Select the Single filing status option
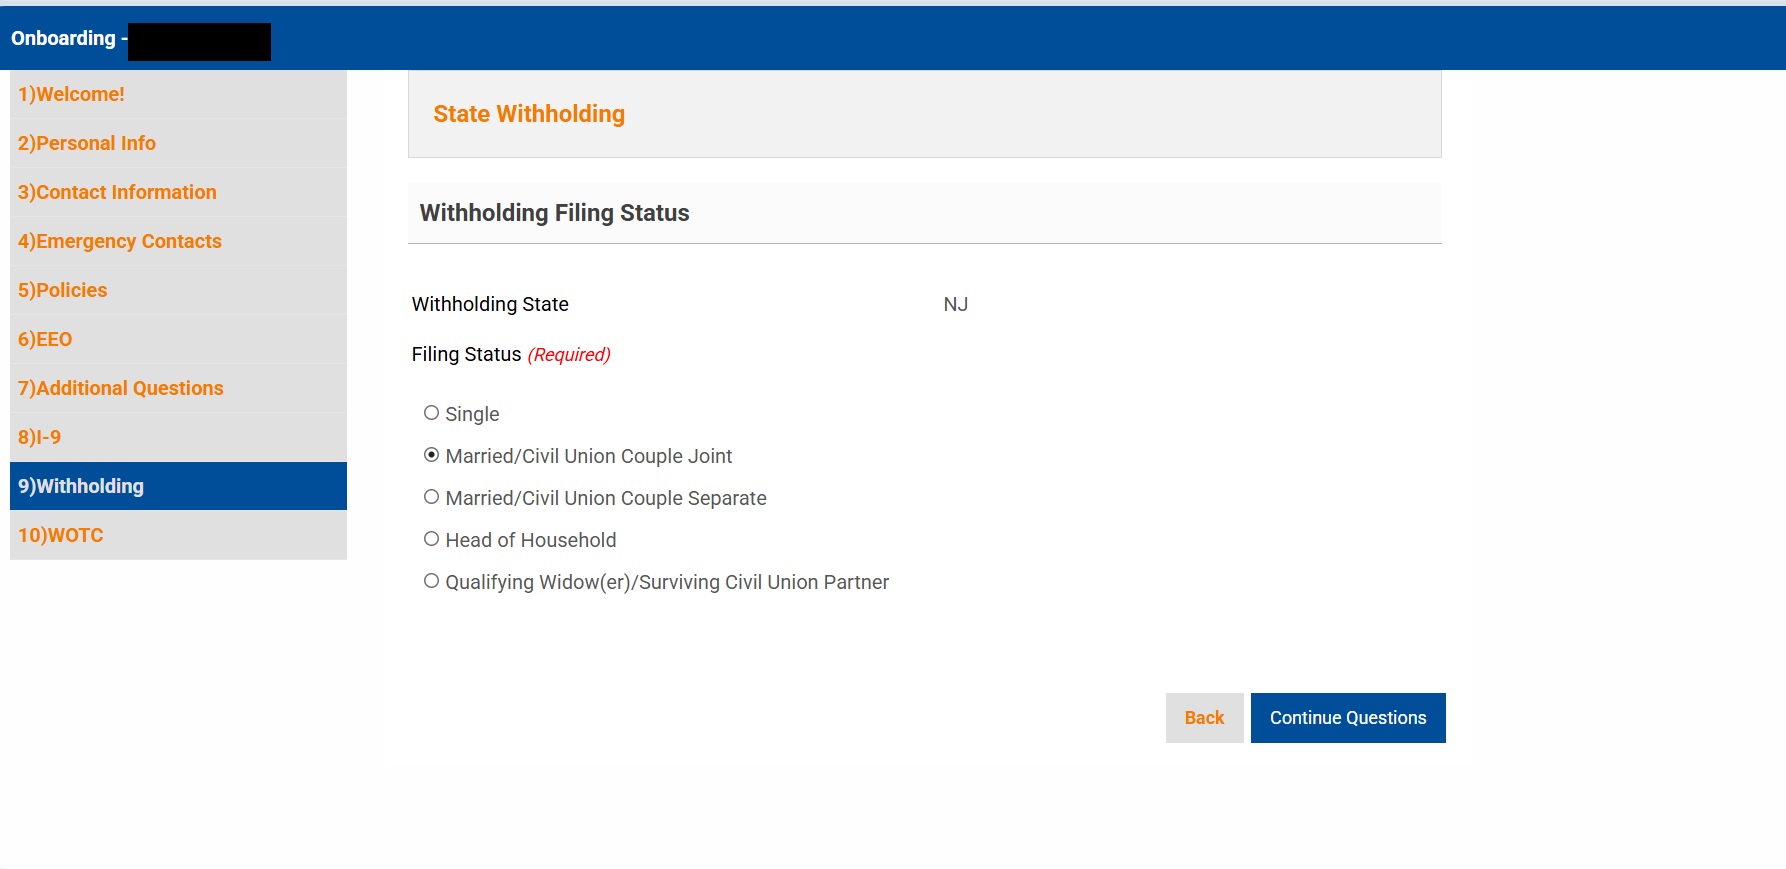Viewport: 1786px width, 869px height. [431, 413]
